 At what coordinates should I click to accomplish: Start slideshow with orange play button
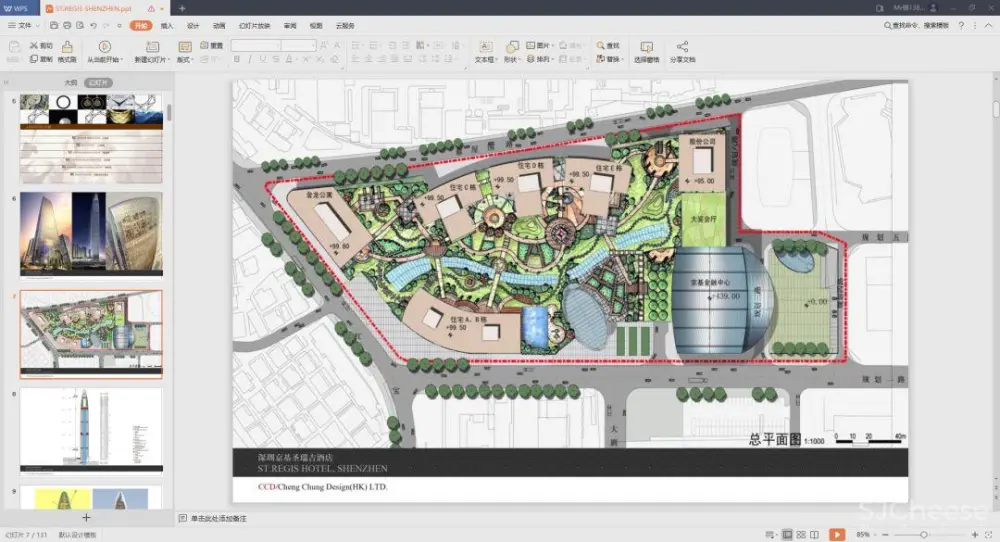coord(836,535)
